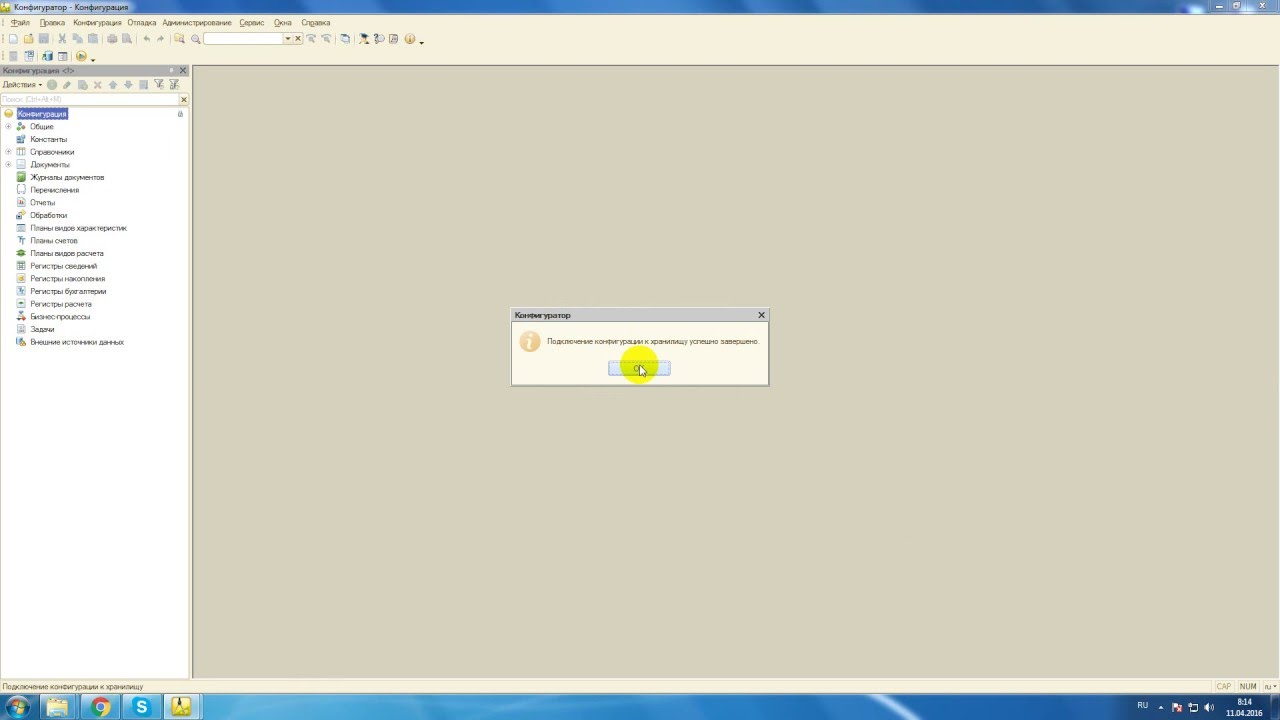Open the toolbar search field dropdown
This screenshot has width=1280, height=720.
click(x=288, y=39)
